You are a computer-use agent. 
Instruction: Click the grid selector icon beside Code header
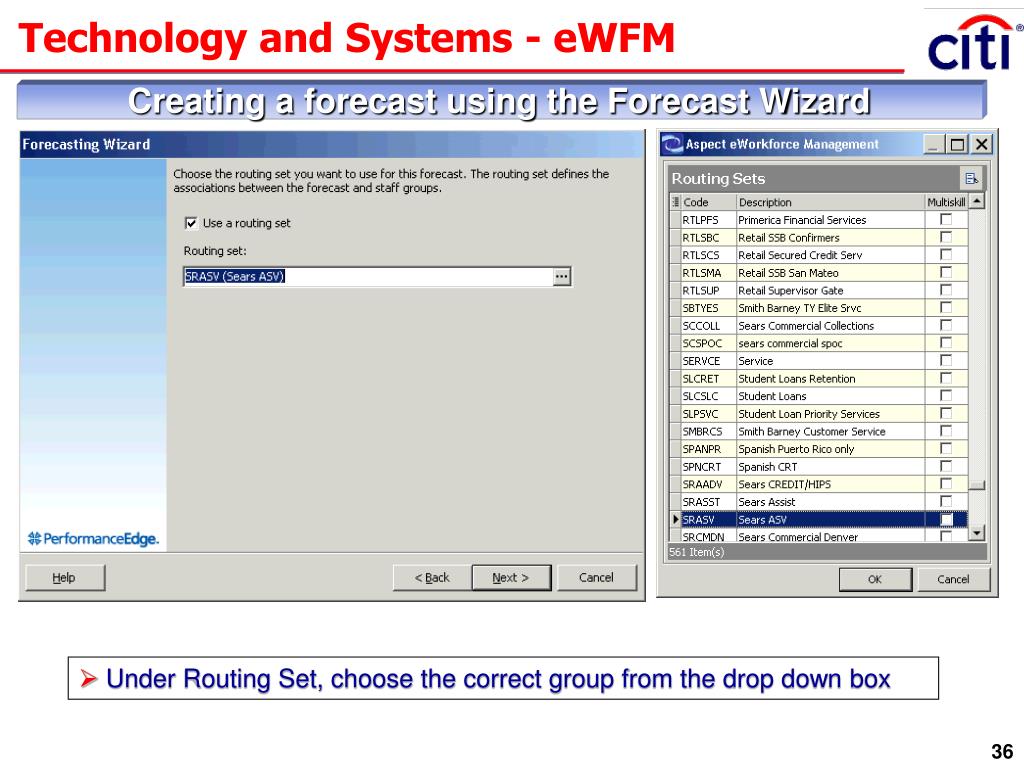pyautogui.click(x=676, y=202)
